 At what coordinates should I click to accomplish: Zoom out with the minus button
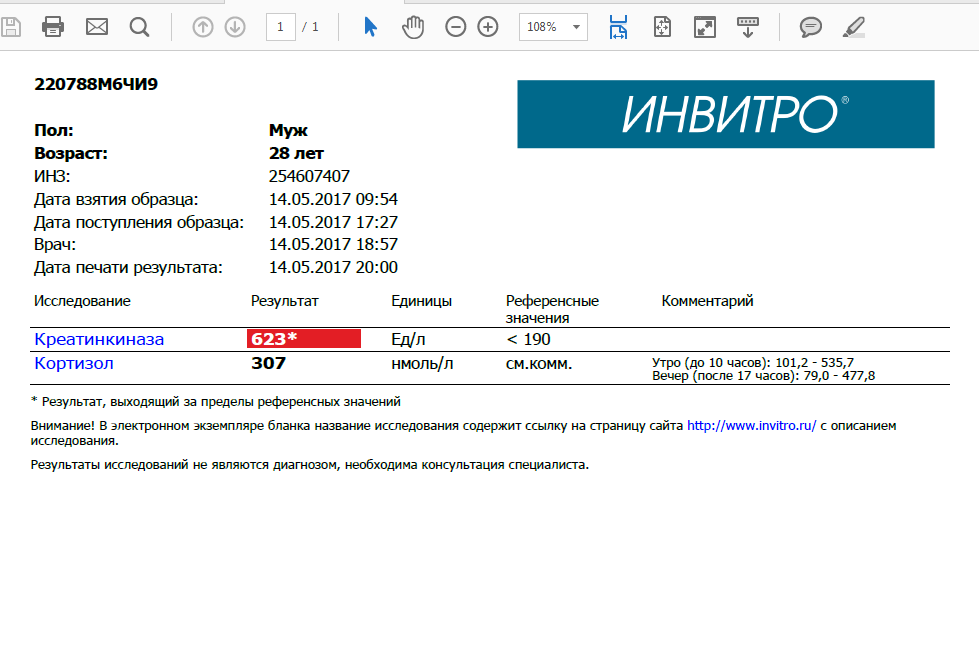456,27
